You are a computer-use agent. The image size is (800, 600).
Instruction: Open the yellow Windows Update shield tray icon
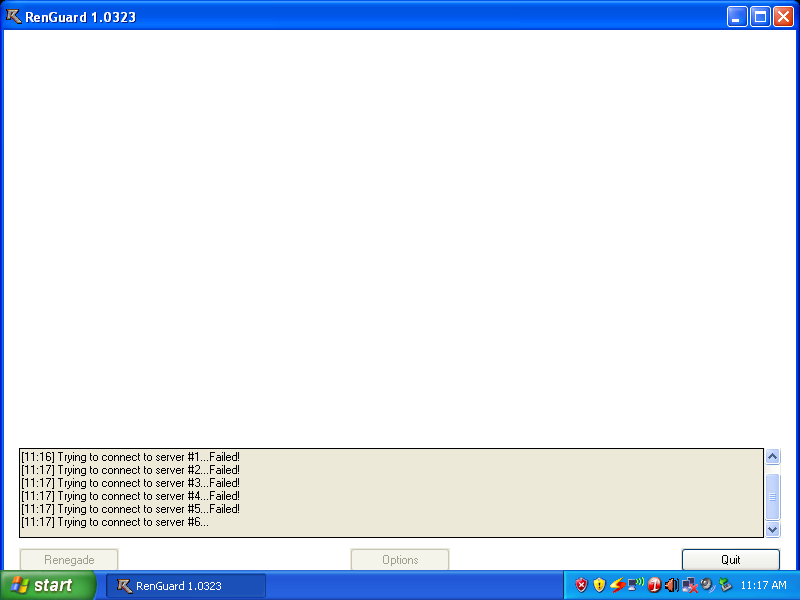click(599, 585)
